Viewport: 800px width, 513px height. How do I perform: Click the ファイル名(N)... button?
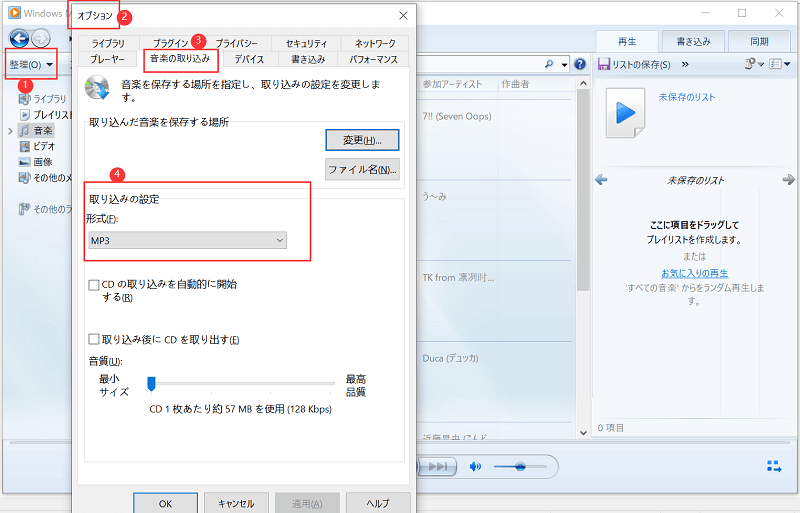point(362,169)
